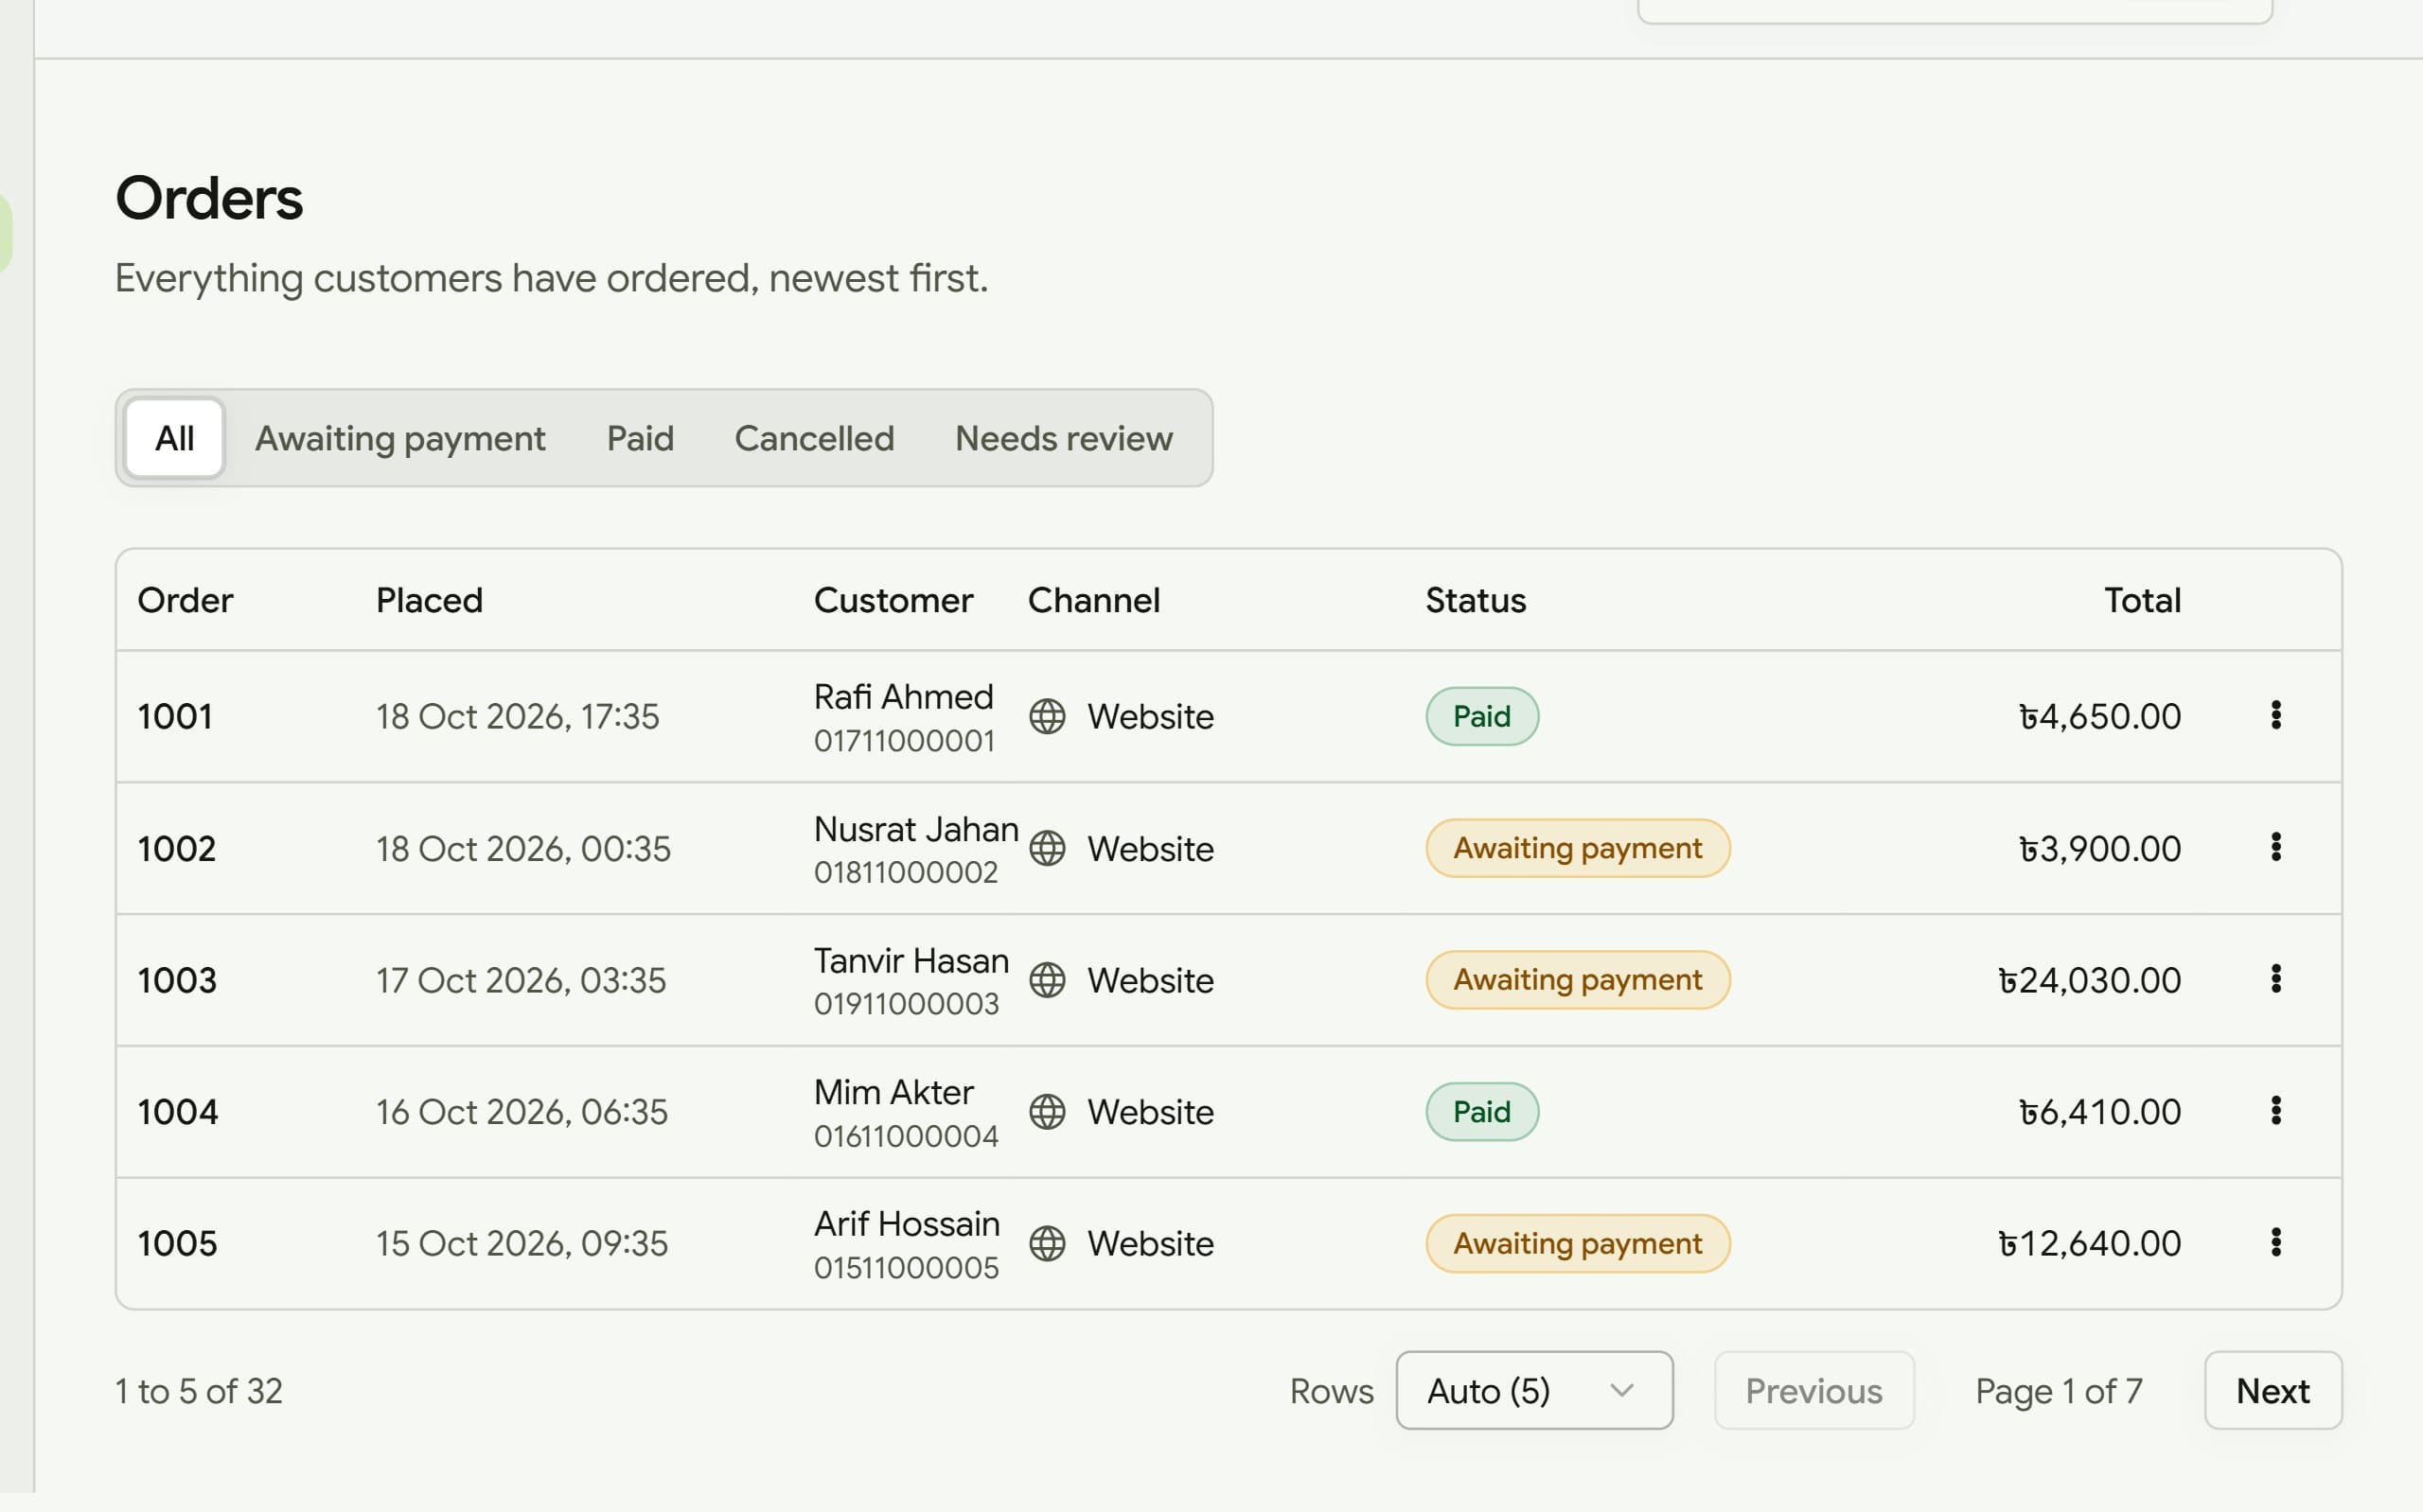Open the kebab menu for order 1004
The height and width of the screenshot is (1512, 2423).
2275,1111
